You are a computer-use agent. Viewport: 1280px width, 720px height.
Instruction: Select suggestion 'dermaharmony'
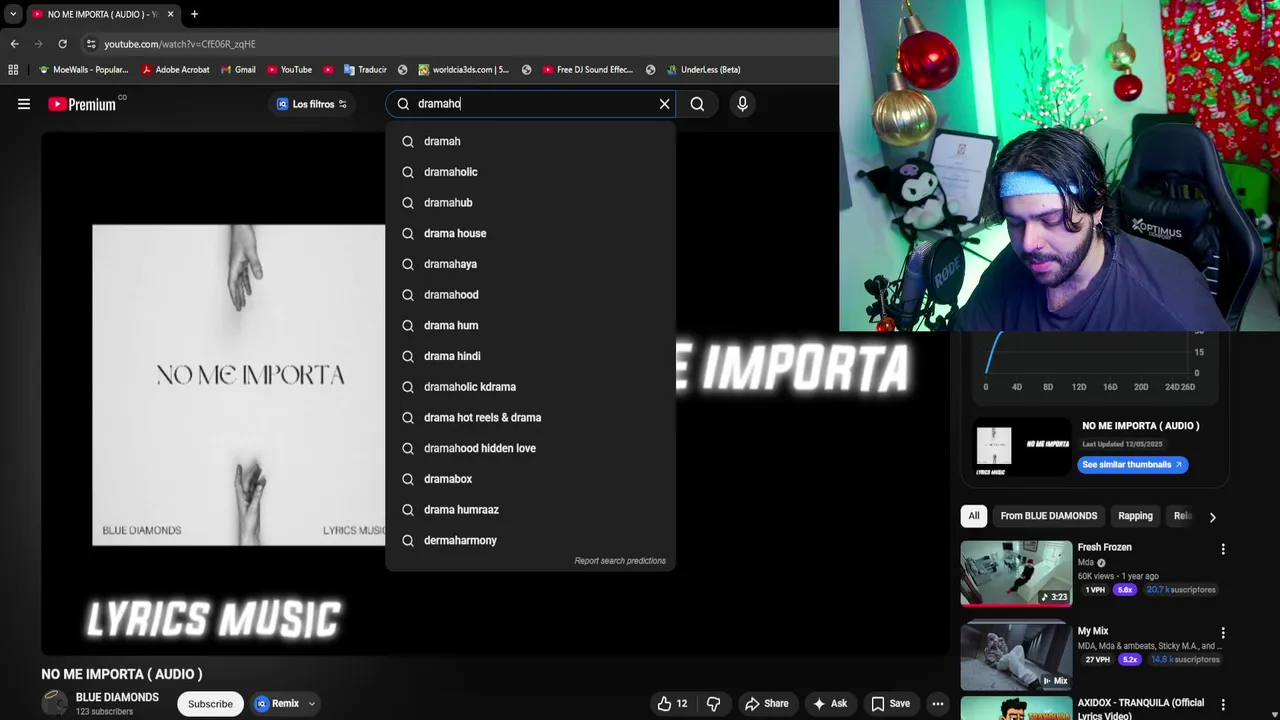(x=530, y=540)
